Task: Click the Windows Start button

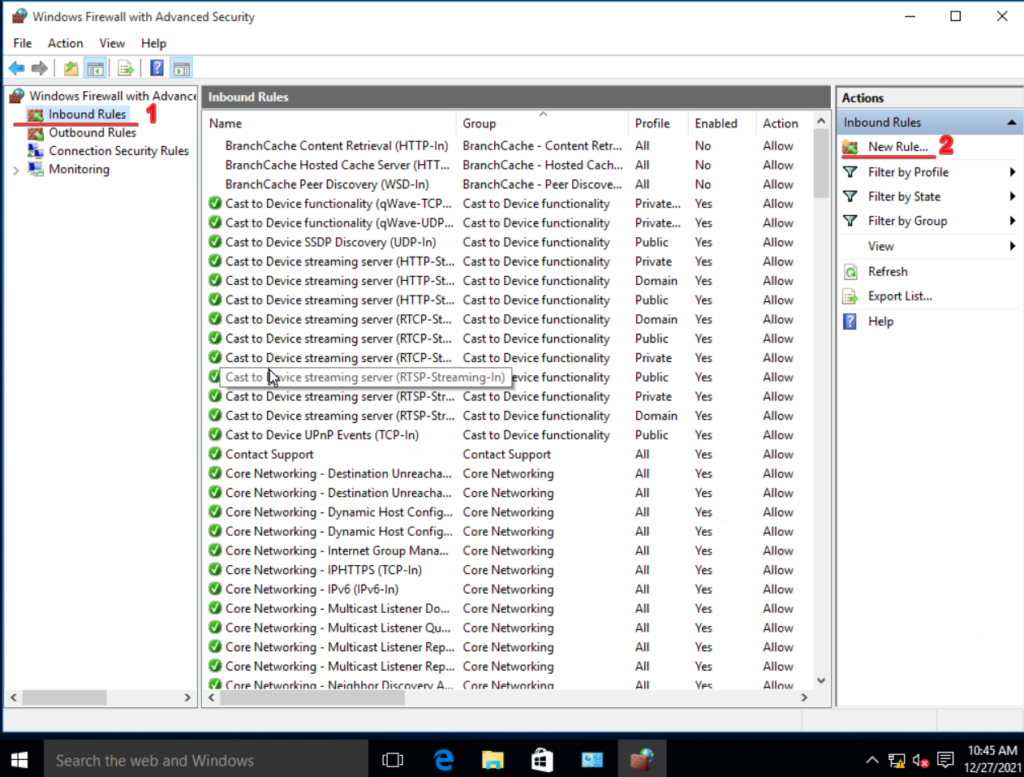Action: [20, 760]
